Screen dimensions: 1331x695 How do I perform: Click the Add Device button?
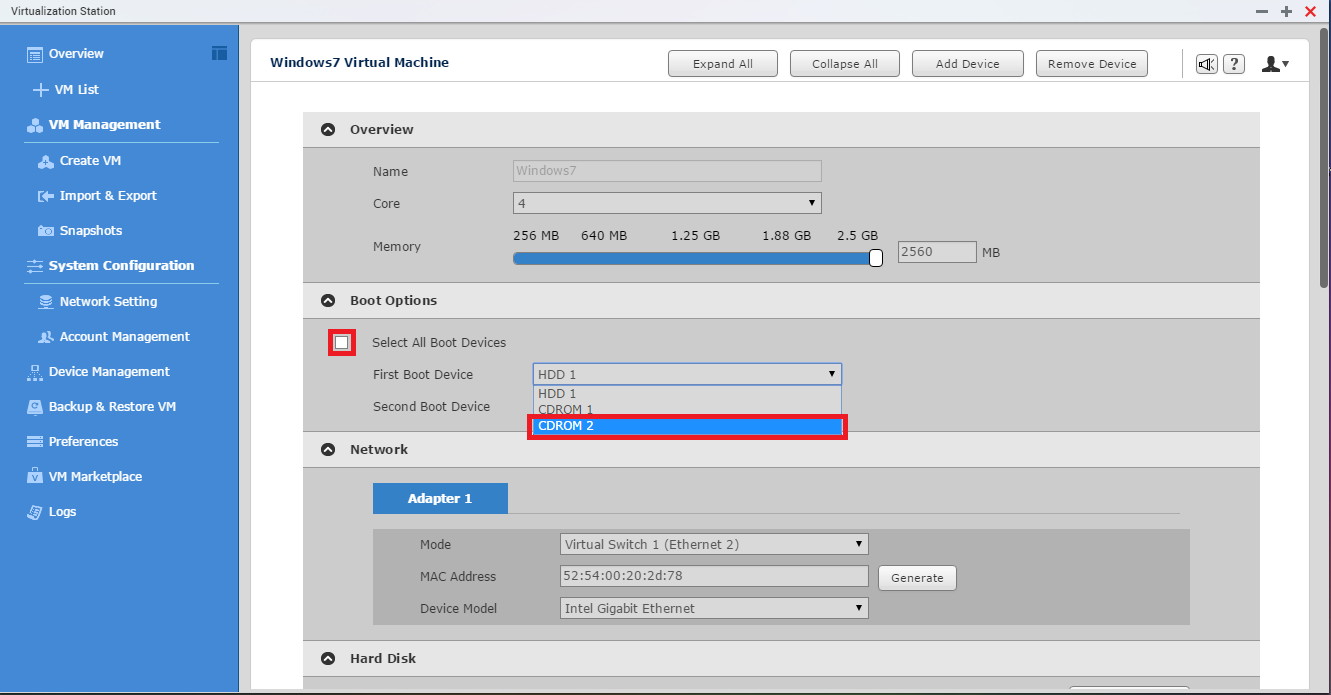tap(968, 64)
